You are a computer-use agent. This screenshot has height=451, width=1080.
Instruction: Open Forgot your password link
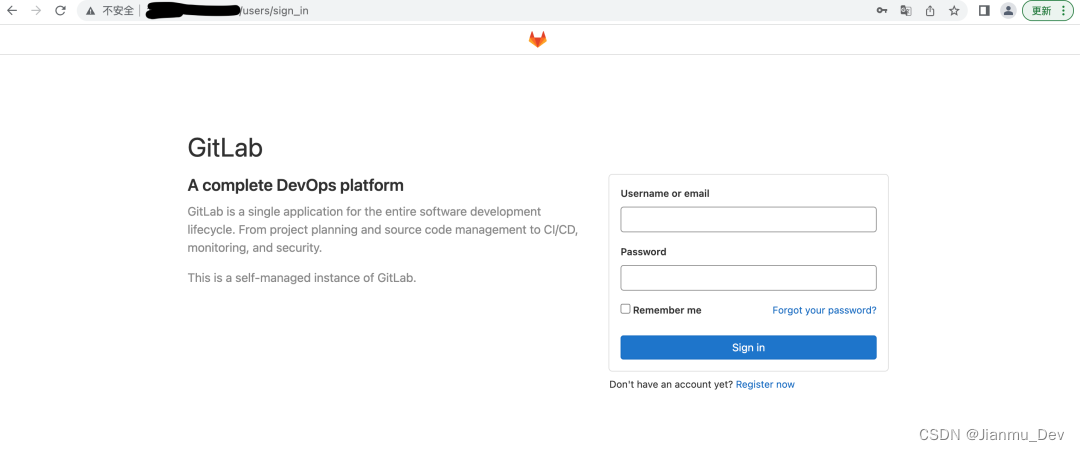click(824, 311)
